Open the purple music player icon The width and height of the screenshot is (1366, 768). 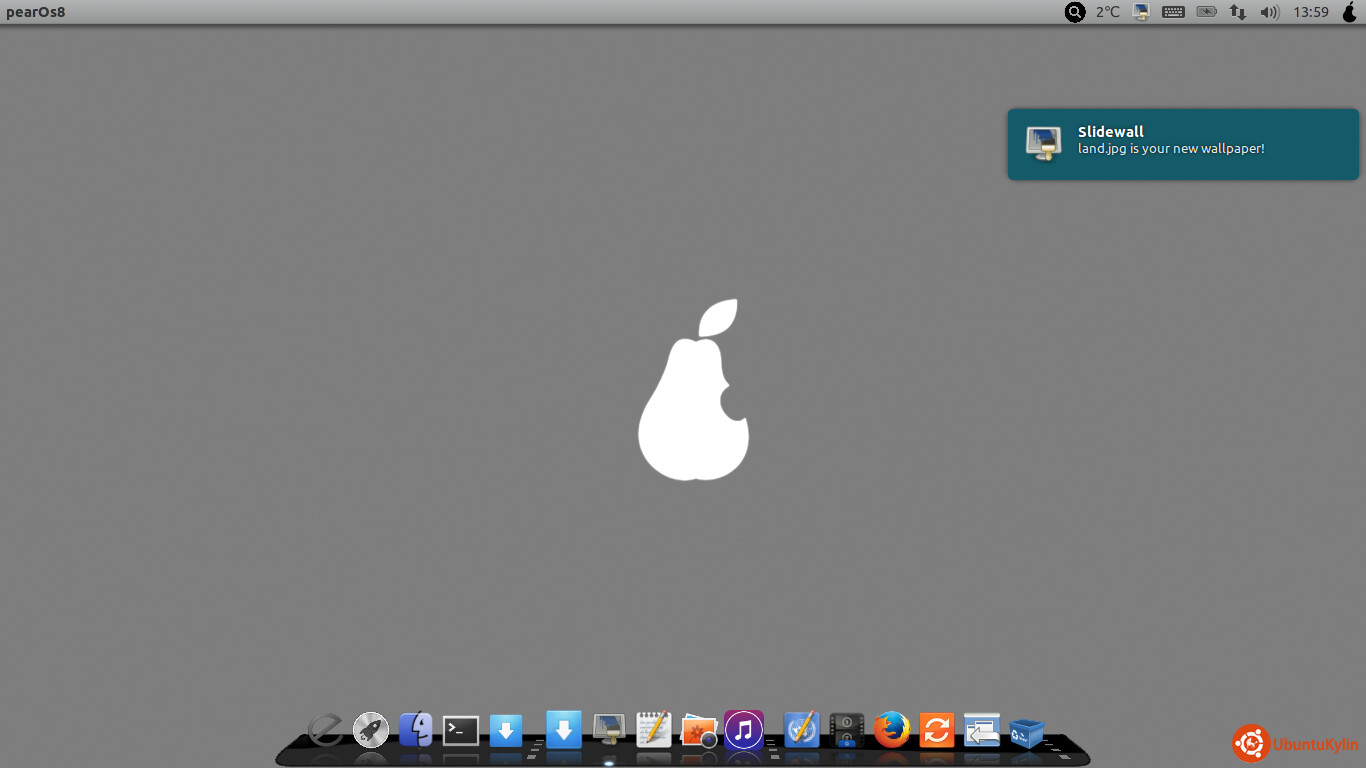tap(743, 730)
